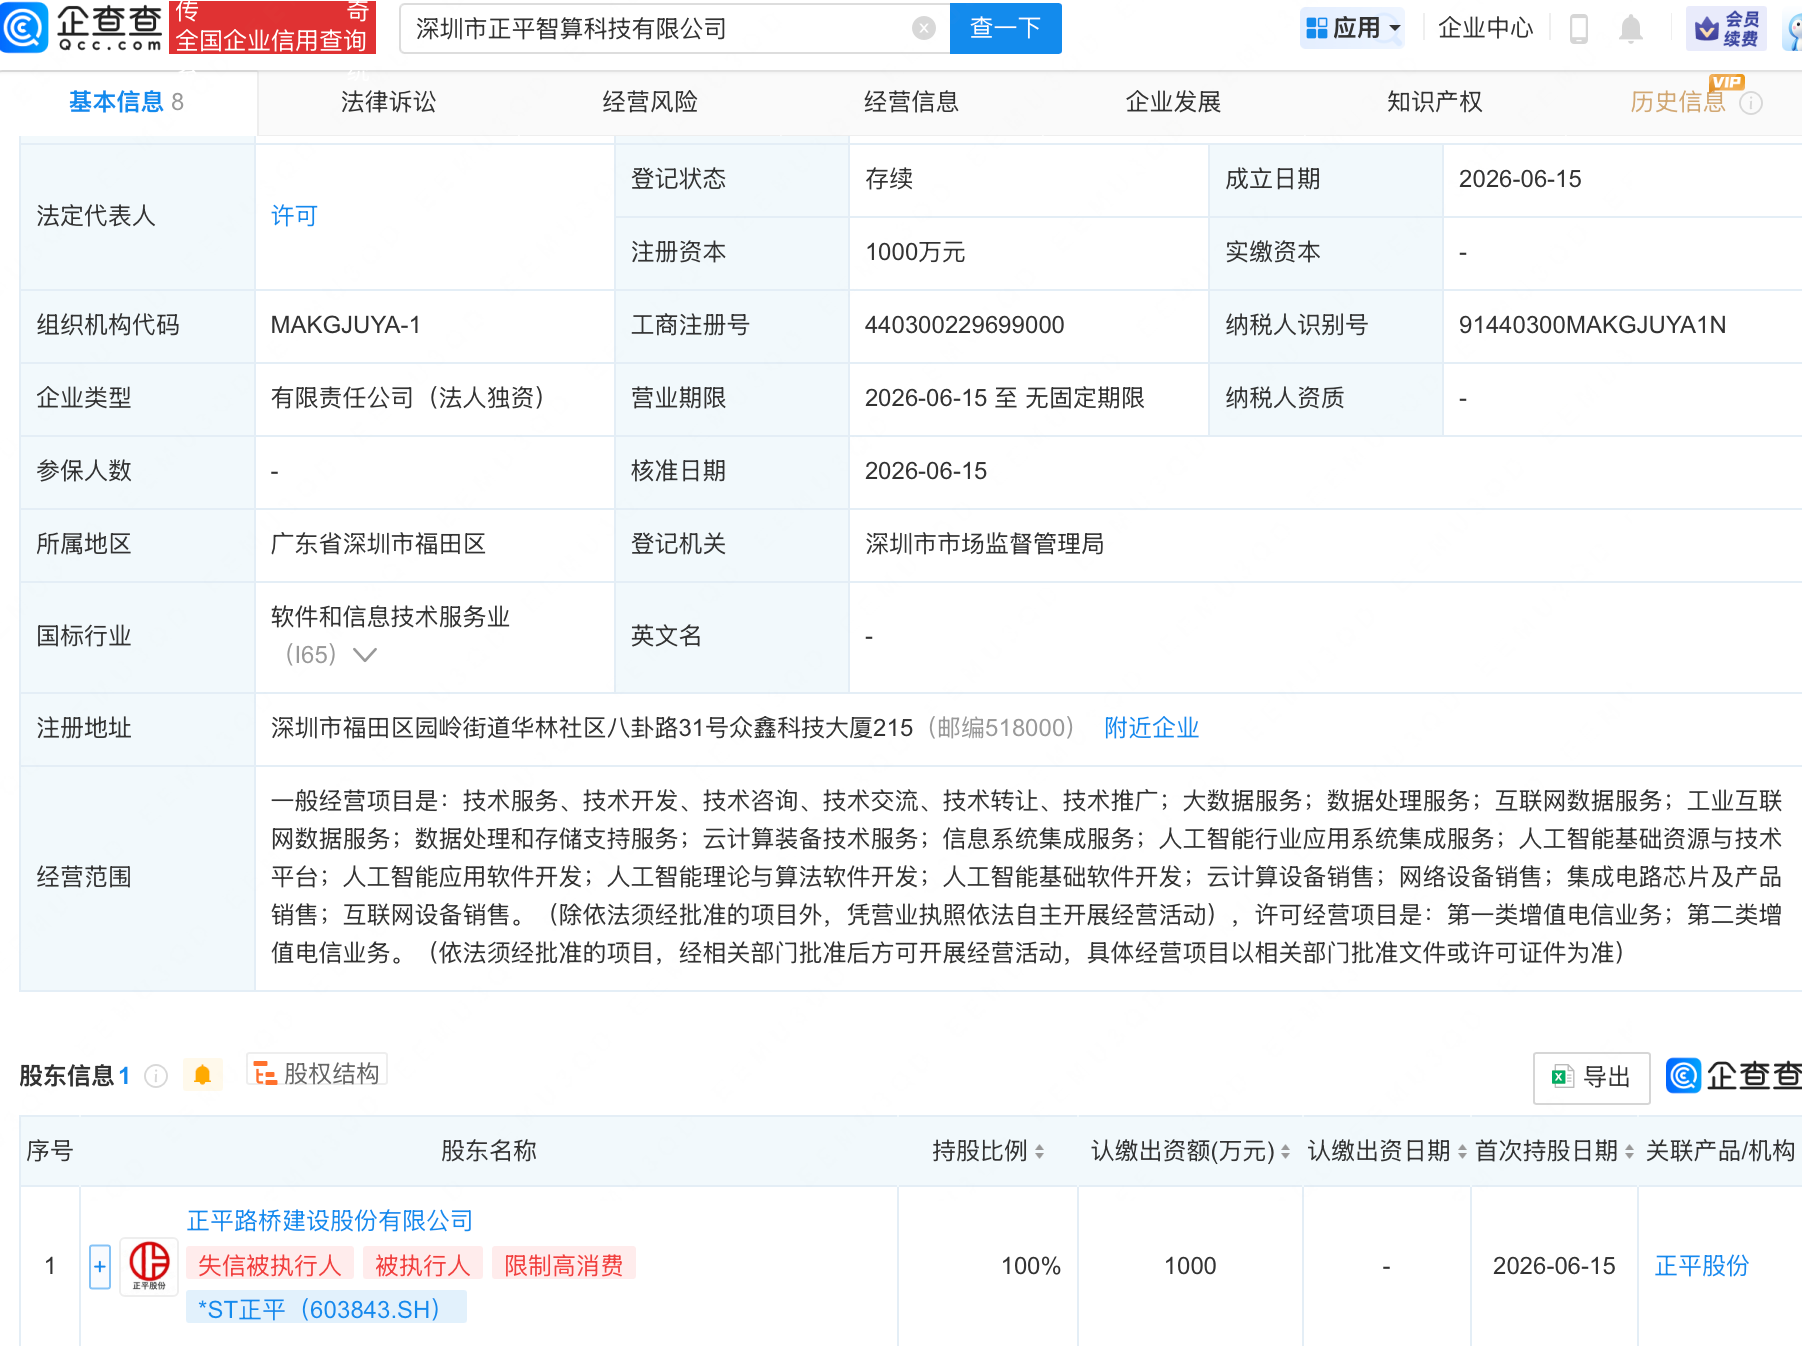This screenshot has width=1802, height=1346.
Task: Click the 附近企业 link
Action: (x=1151, y=728)
